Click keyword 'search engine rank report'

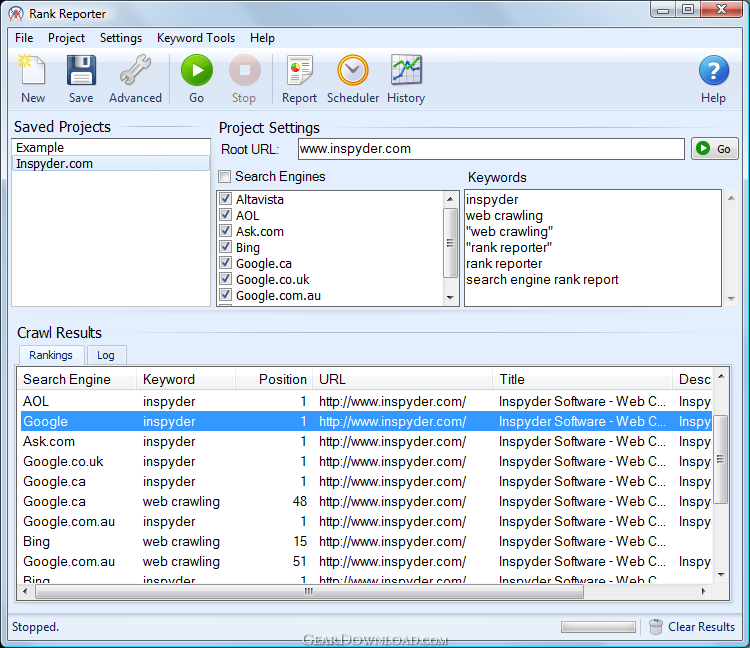[542, 279]
